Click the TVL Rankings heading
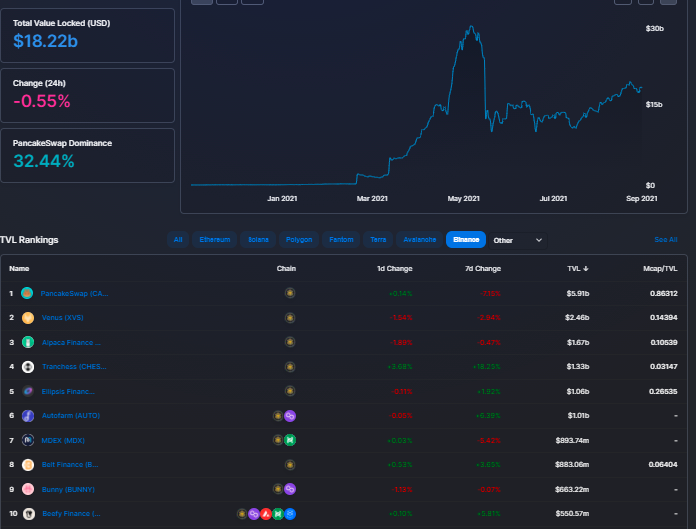The image size is (696, 529). point(29,240)
